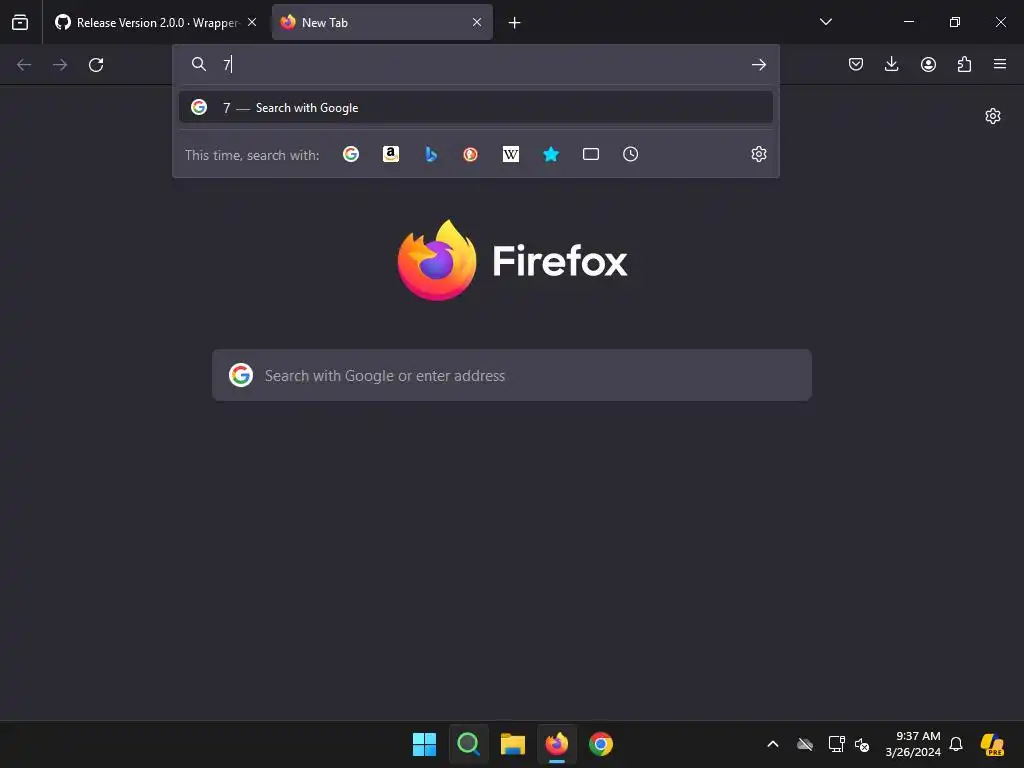Search in open Tabs

590,154
